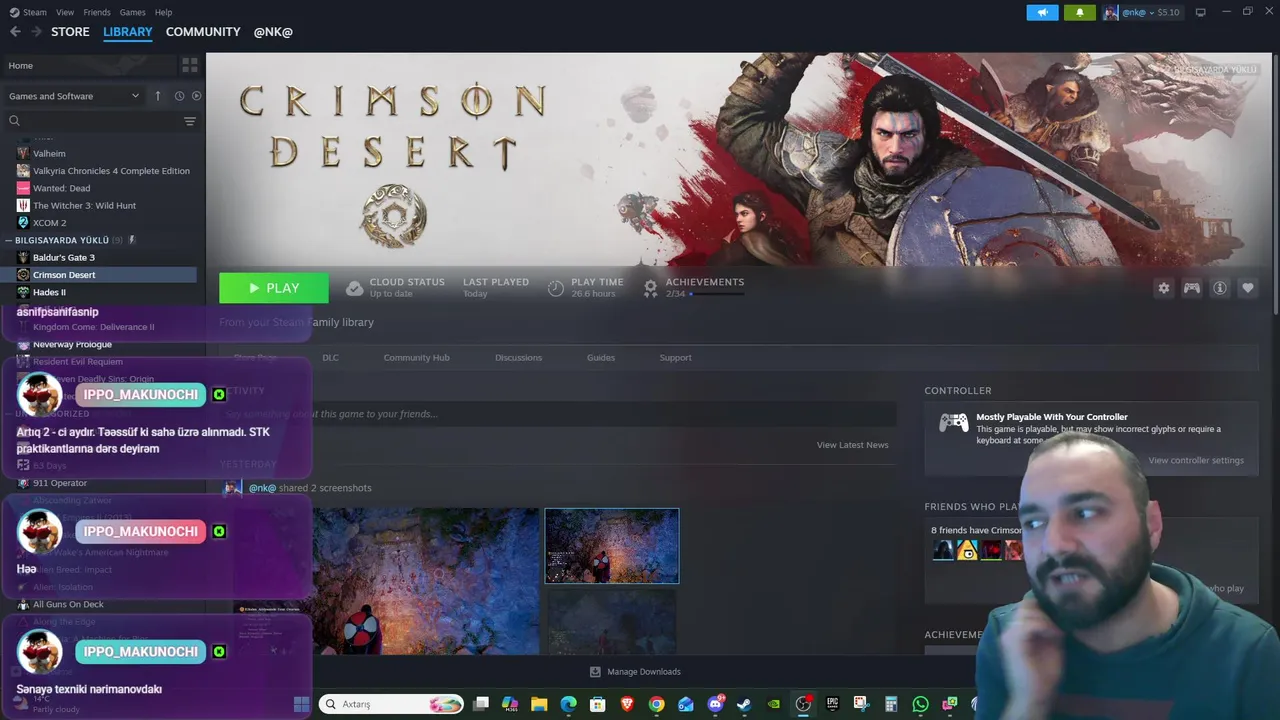Screen dimensions: 1280x720
Task: Open WhatsApp from the taskbar
Action: click(x=920, y=704)
